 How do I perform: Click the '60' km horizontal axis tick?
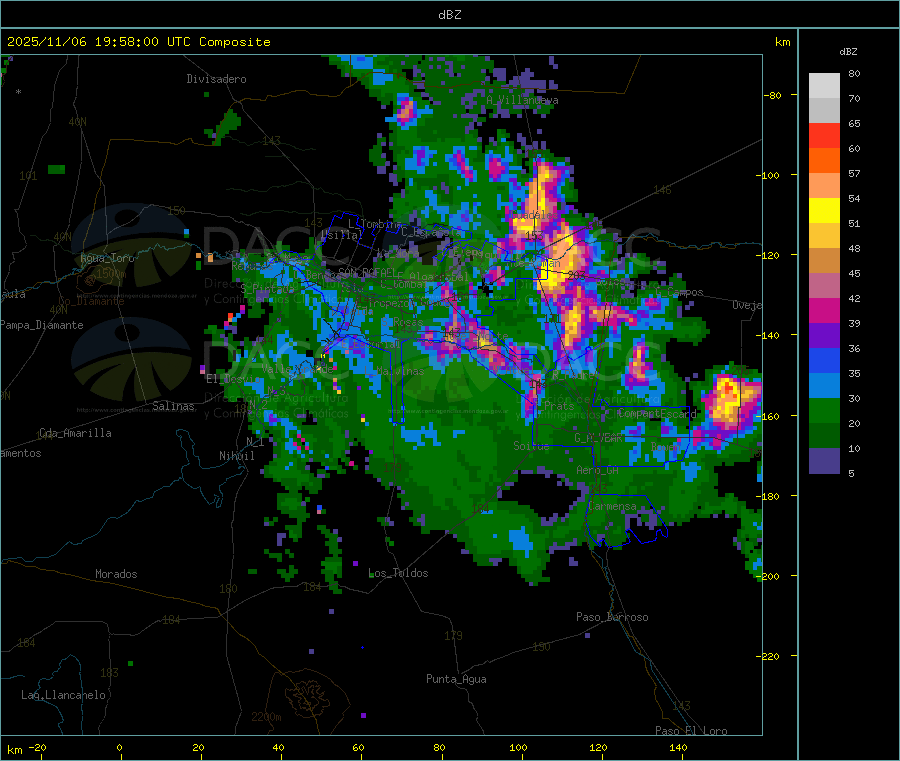point(358,747)
